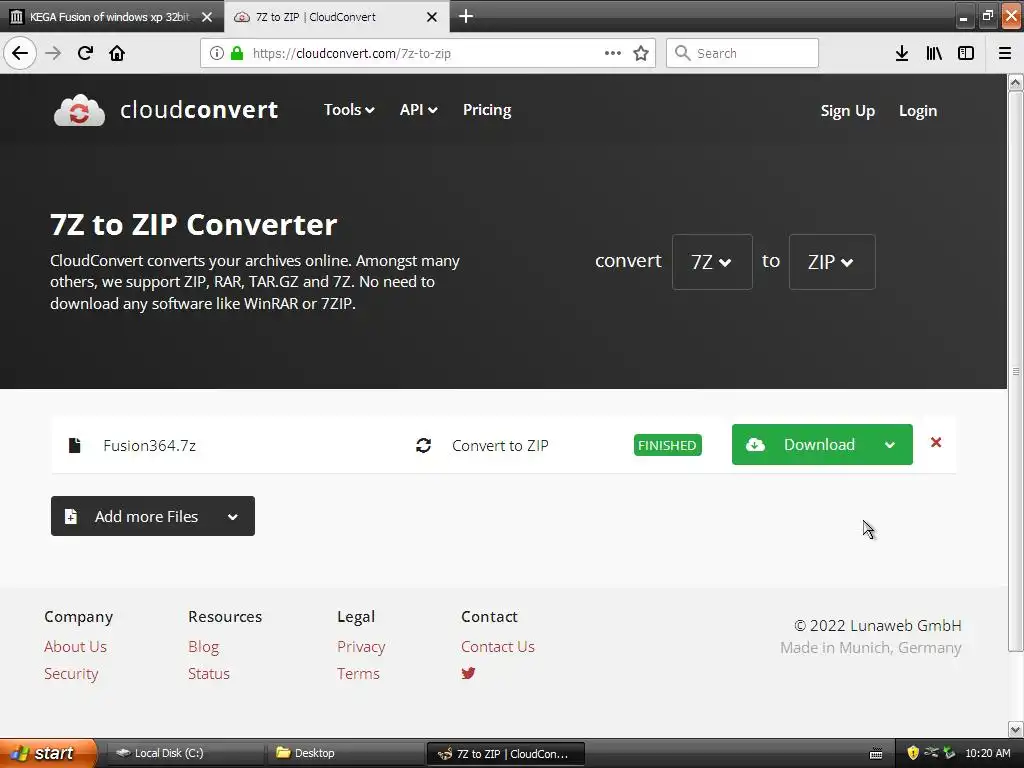1024x768 pixels.
Task: Click the keyboard icon in the taskbar
Action: 876,754
